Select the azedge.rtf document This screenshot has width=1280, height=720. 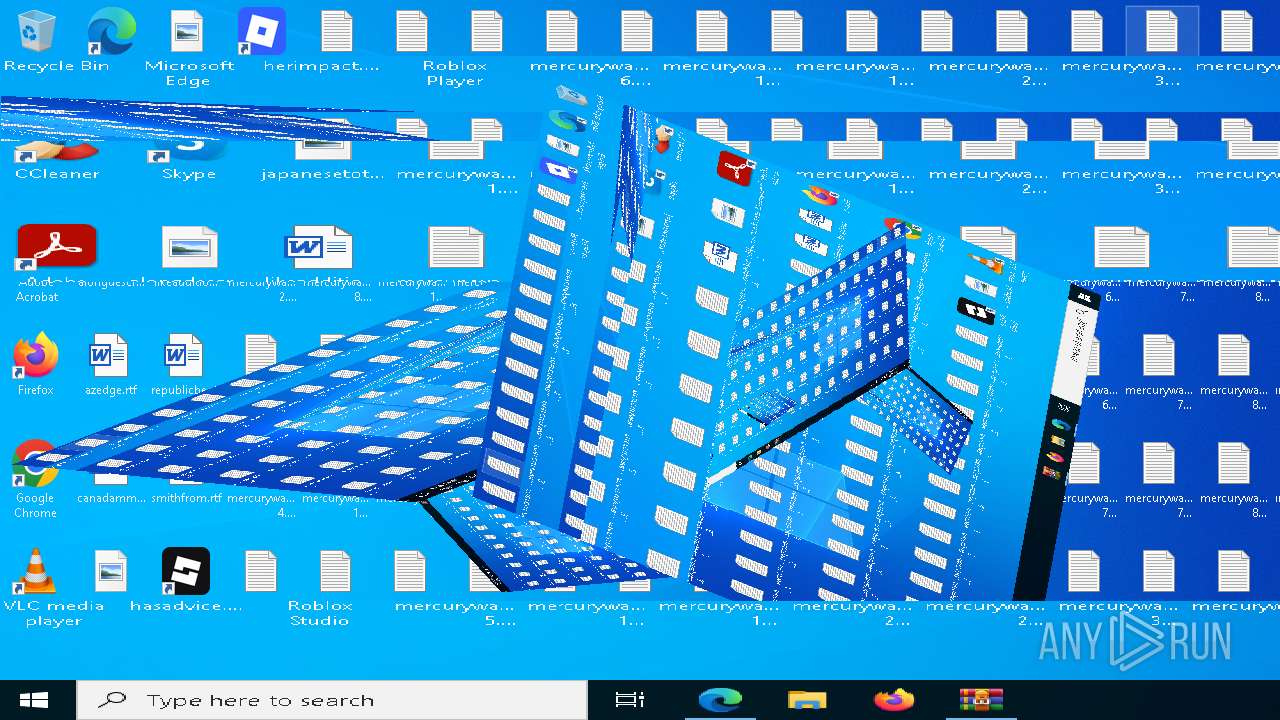pyautogui.click(x=108, y=356)
